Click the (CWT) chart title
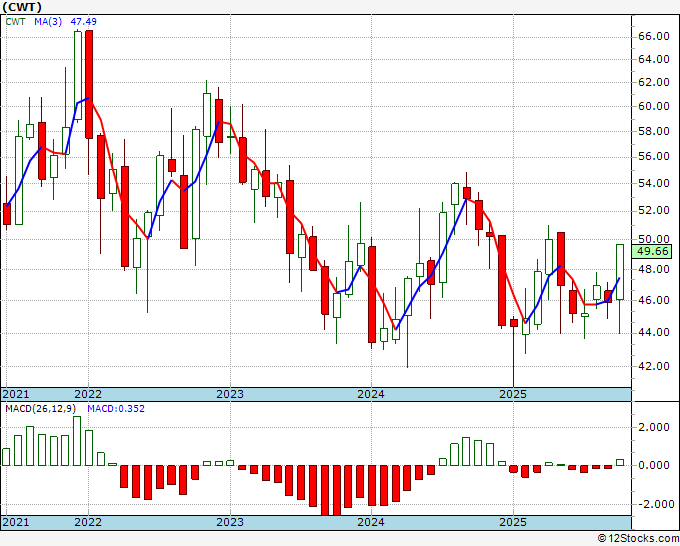680x546 pixels. [x=22, y=7]
